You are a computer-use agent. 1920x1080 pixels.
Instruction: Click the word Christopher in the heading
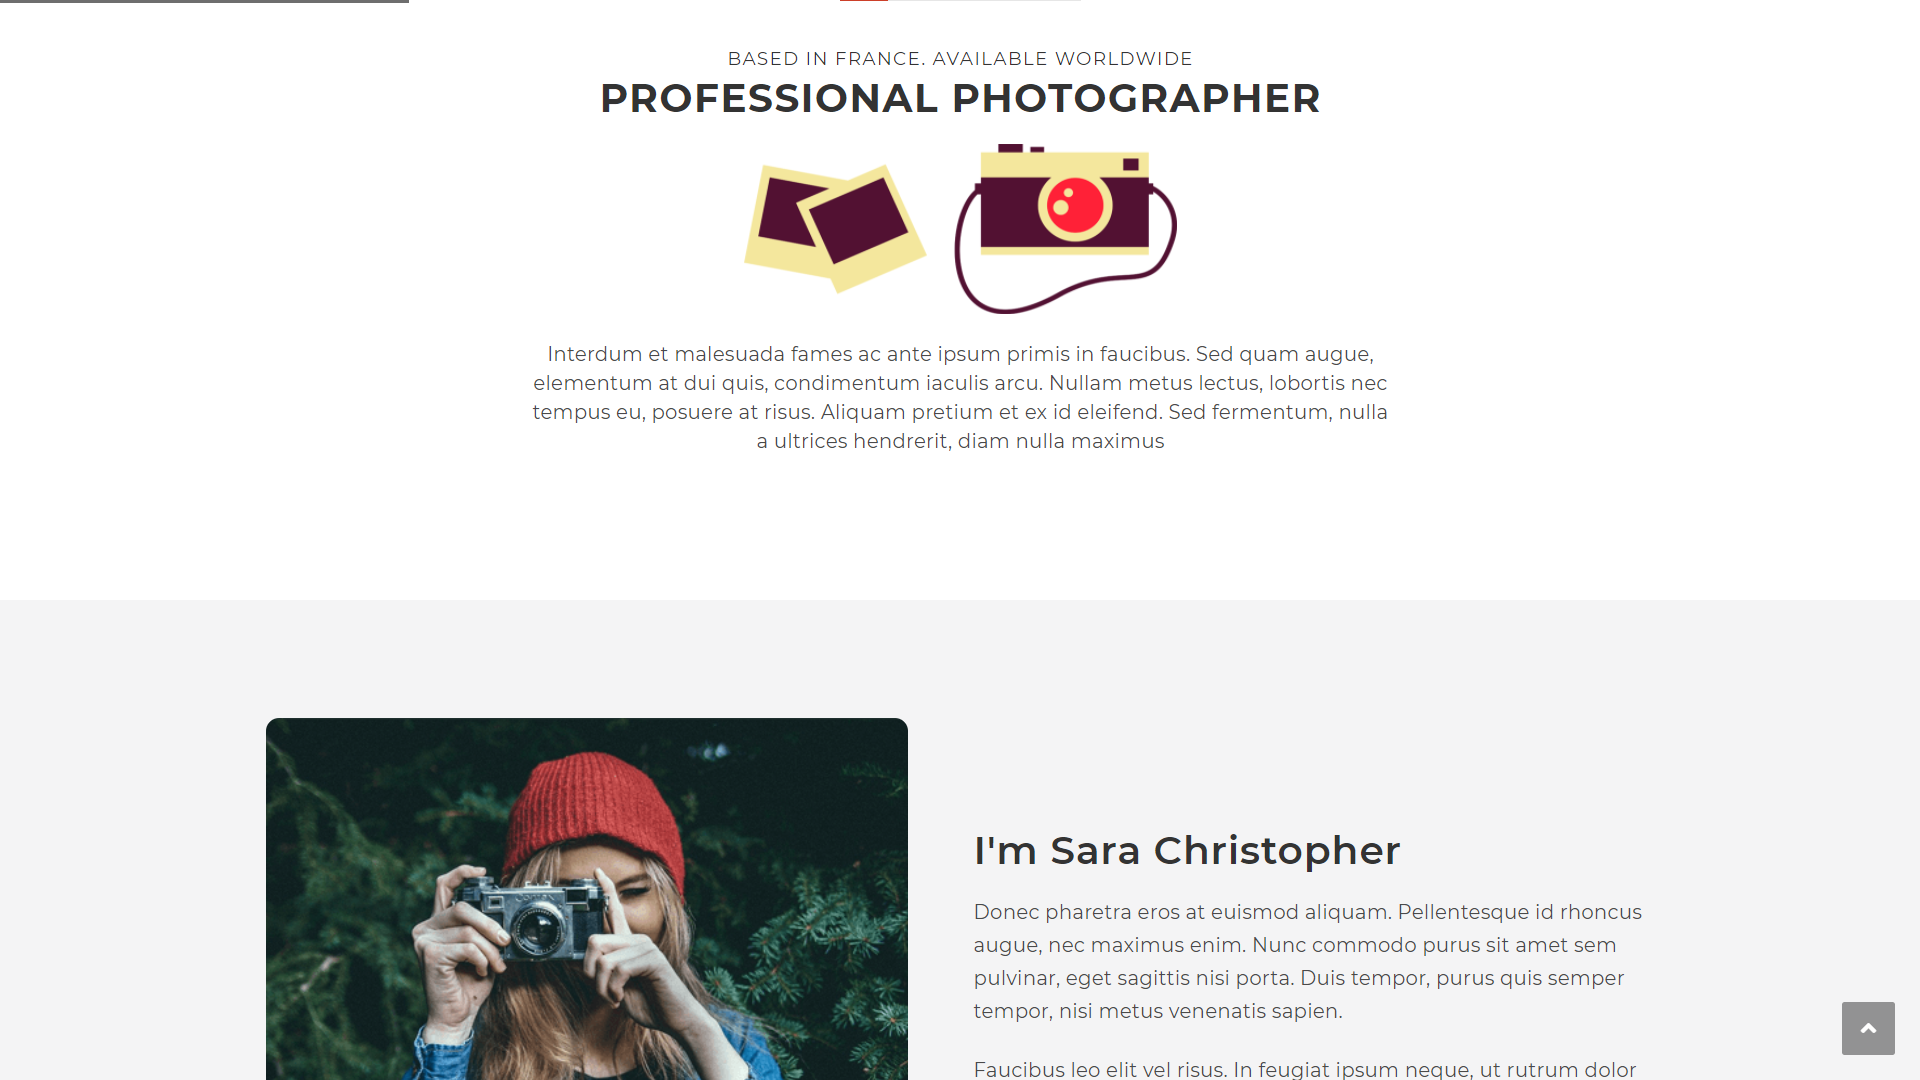click(x=1277, y=850)
